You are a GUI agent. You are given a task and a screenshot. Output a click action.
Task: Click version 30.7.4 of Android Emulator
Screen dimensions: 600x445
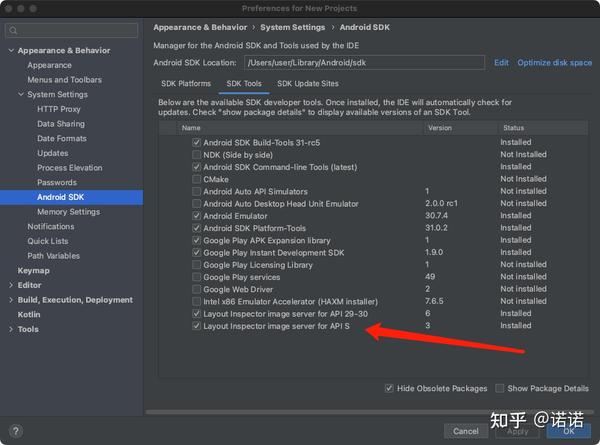click(436, 215)
